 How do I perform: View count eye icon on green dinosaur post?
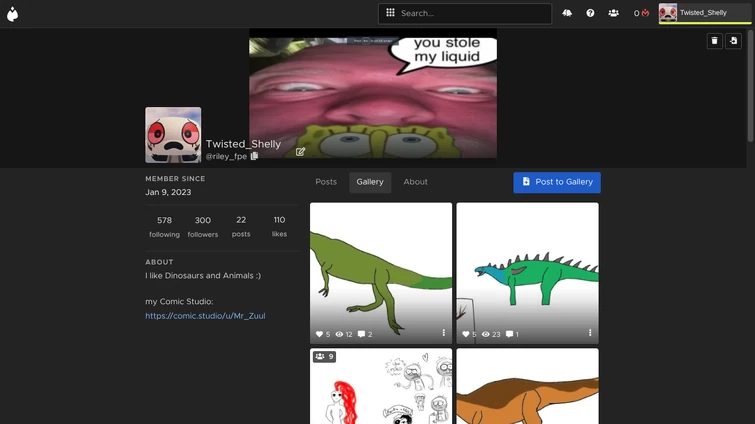click(339, 334)
